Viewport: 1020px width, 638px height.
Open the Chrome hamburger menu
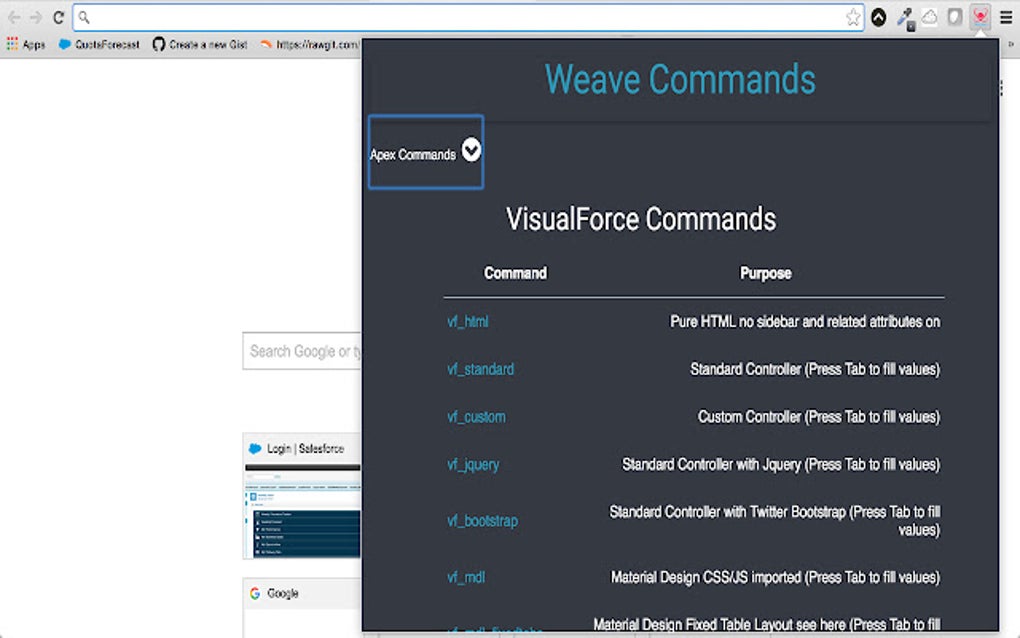tap(1008, 17)
